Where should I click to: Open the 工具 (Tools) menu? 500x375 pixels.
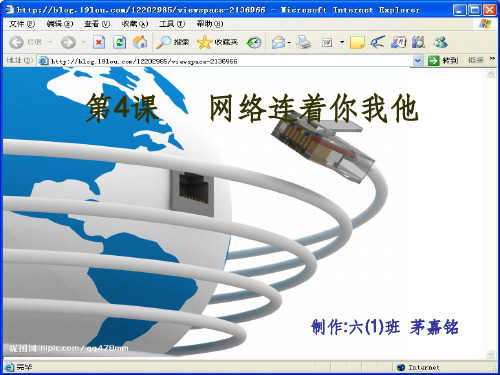pyautogui.click(x=172, y=24)
